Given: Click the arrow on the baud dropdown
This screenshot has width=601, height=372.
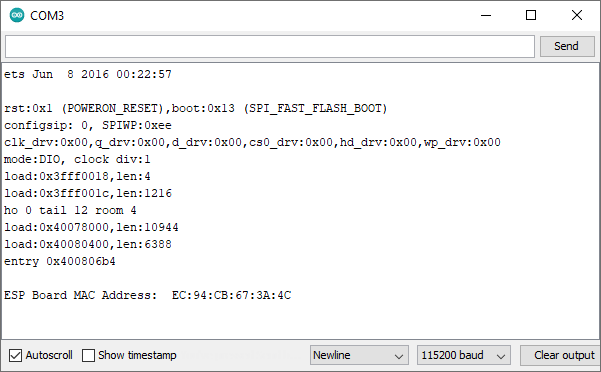Looking at the screenshot, I should tap(501, 356).
